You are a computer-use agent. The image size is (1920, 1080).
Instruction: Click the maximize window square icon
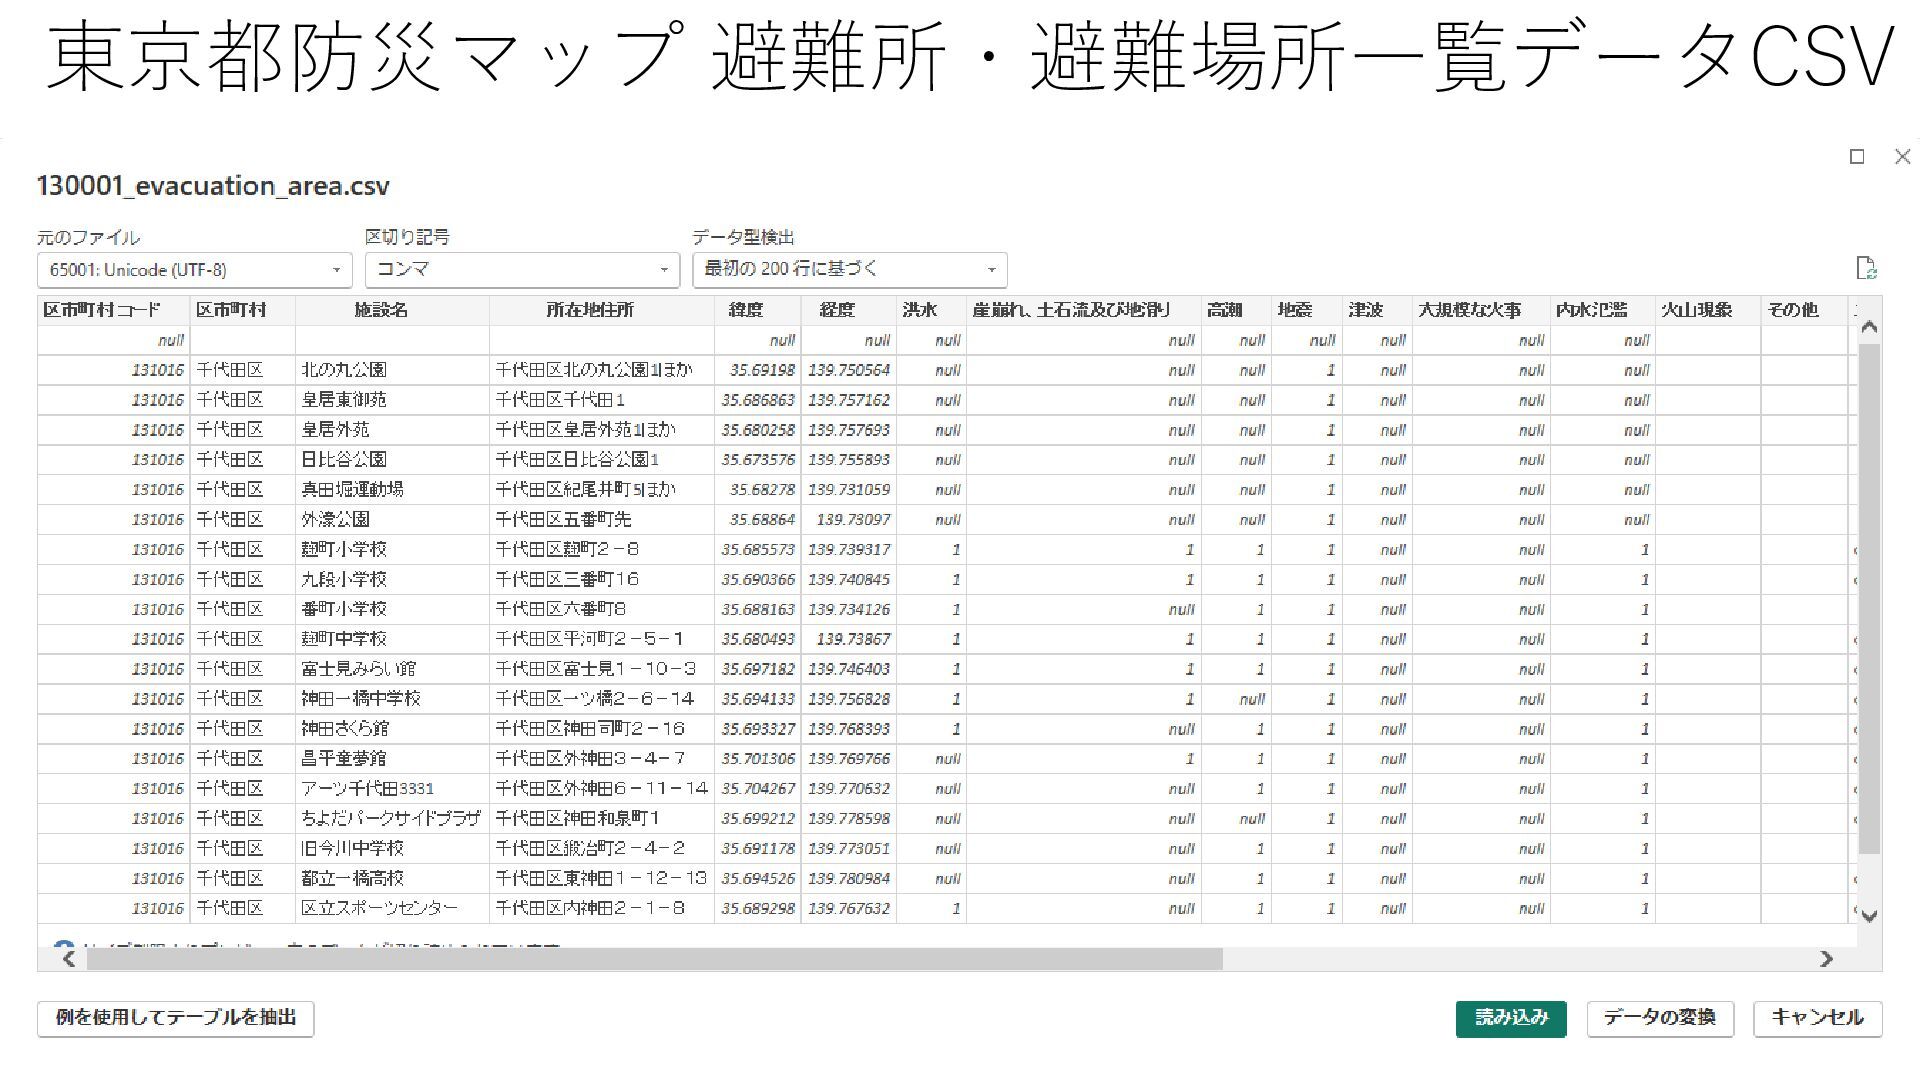click(x=1857, y=157)
